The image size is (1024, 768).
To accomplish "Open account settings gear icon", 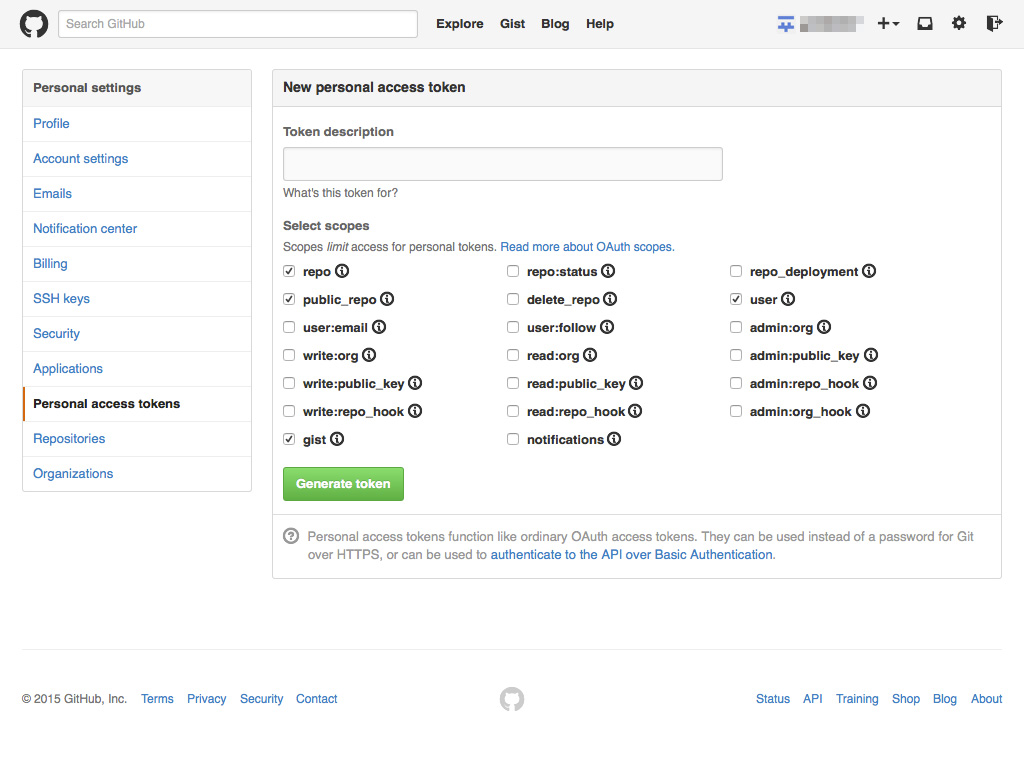I will (959, 24).
